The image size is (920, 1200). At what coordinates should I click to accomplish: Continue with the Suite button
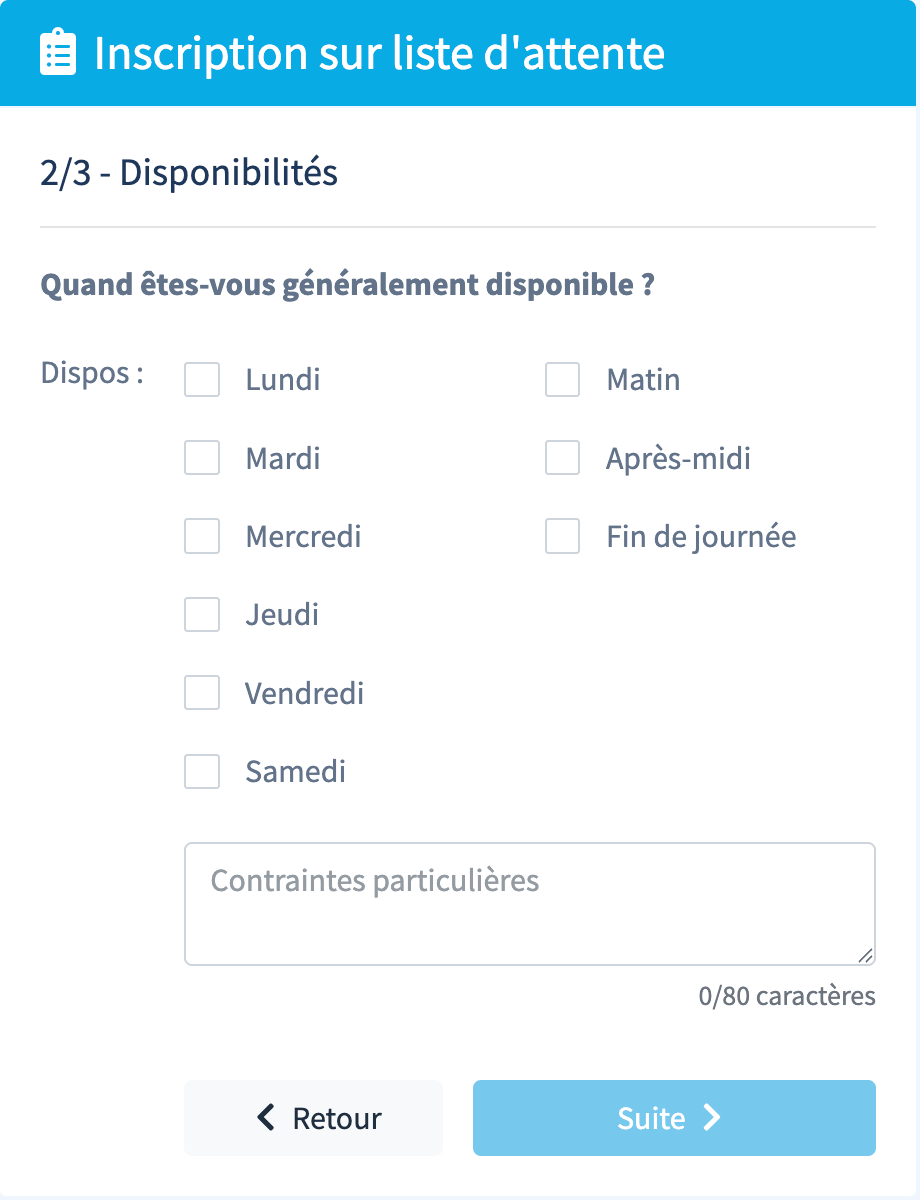click(x=673, y=1117)
